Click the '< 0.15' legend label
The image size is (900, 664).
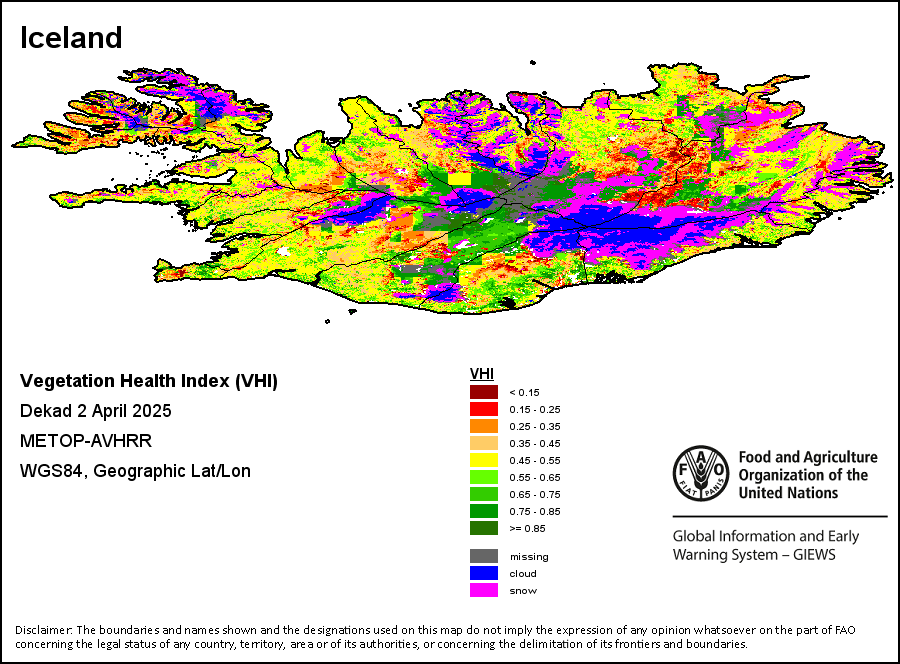(525, 393)
